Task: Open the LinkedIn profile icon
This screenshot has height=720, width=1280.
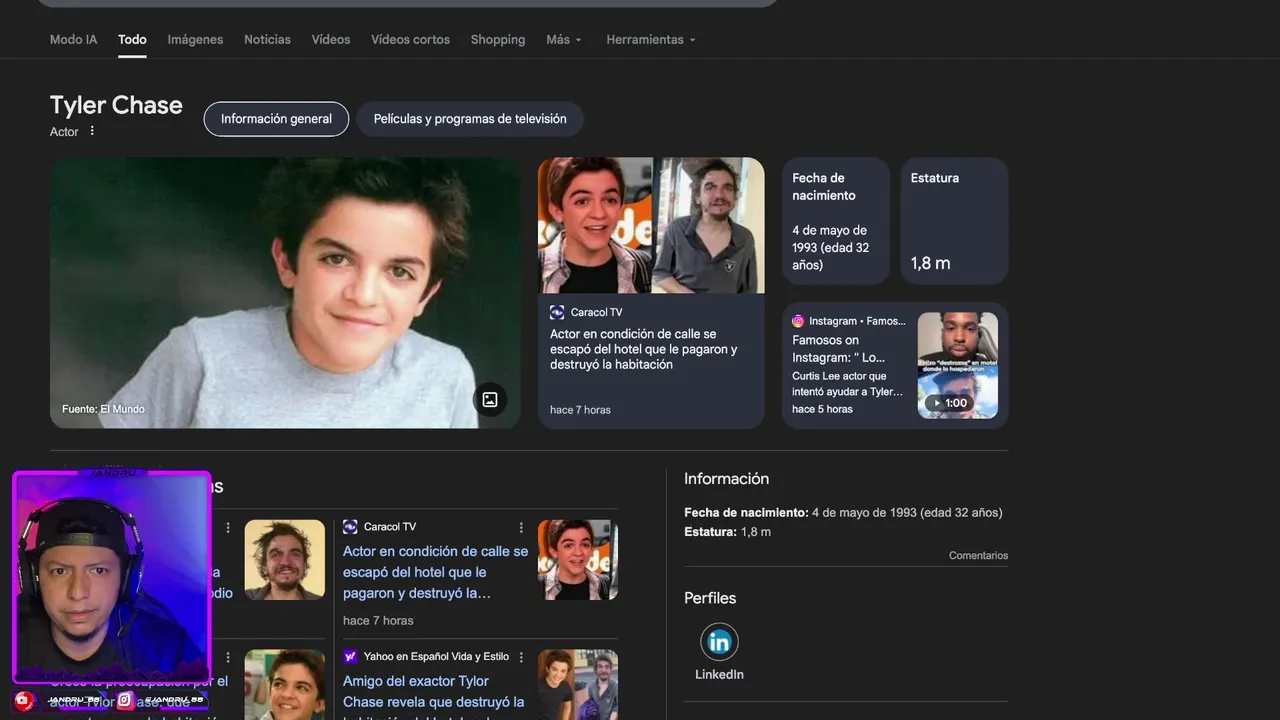Action: tap(719, 642)
